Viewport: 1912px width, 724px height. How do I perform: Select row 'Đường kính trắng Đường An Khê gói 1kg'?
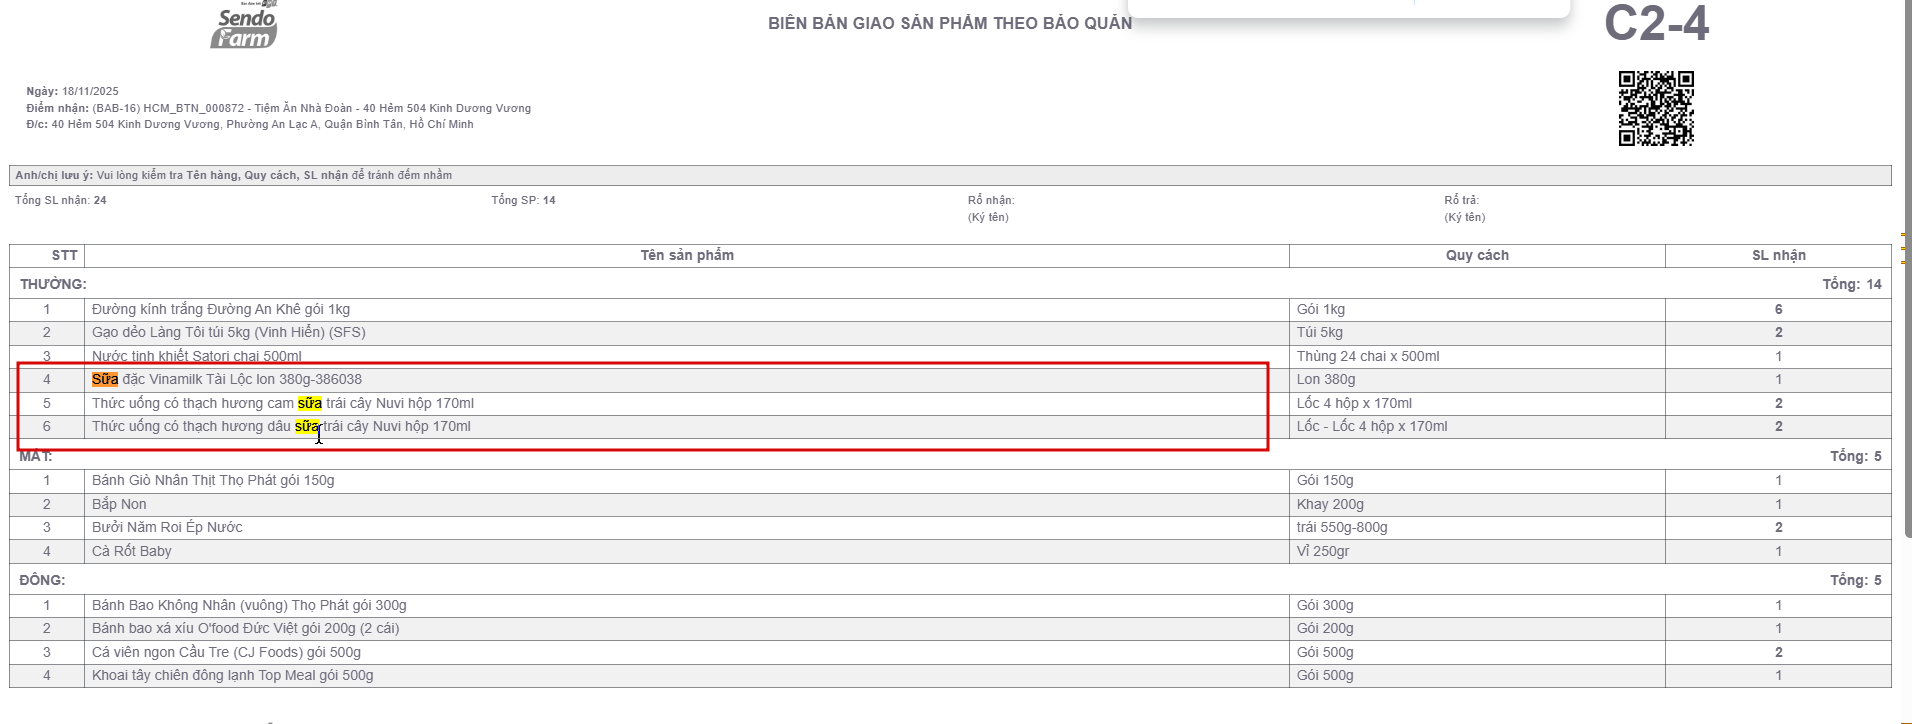950,309
